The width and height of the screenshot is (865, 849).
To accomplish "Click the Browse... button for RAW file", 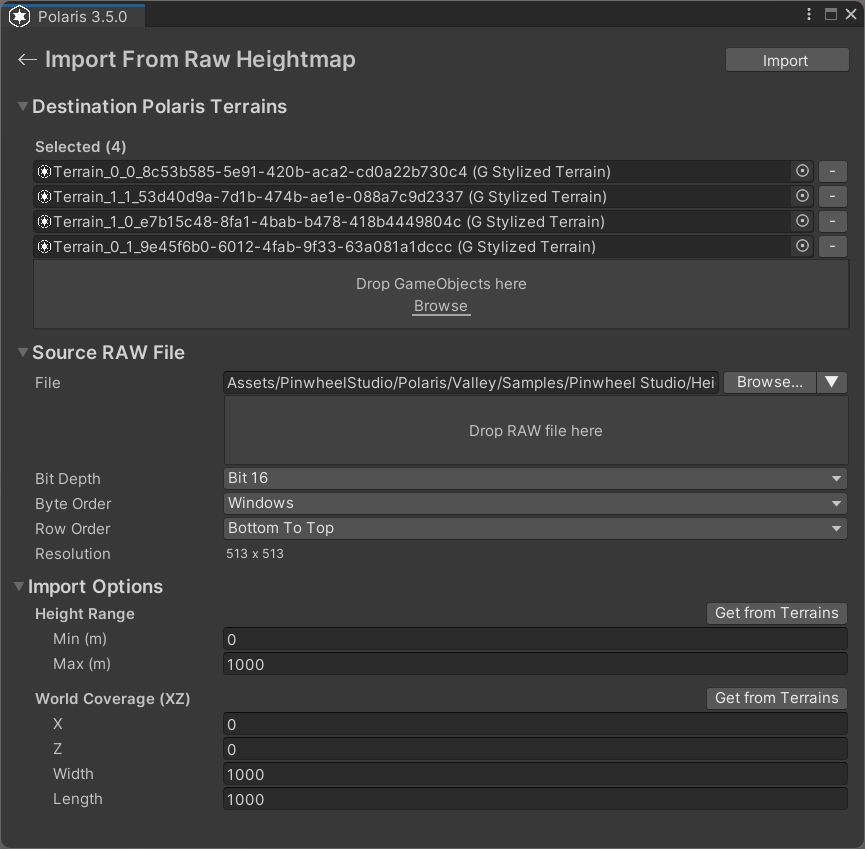I will coord(770,382).
